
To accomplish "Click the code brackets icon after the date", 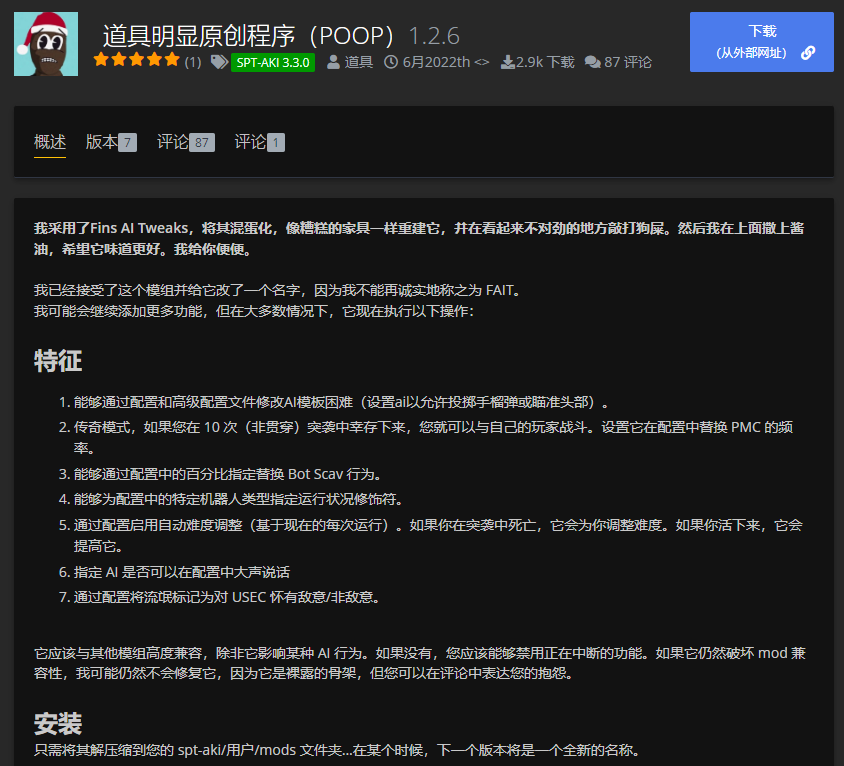I will click(480, 60).
